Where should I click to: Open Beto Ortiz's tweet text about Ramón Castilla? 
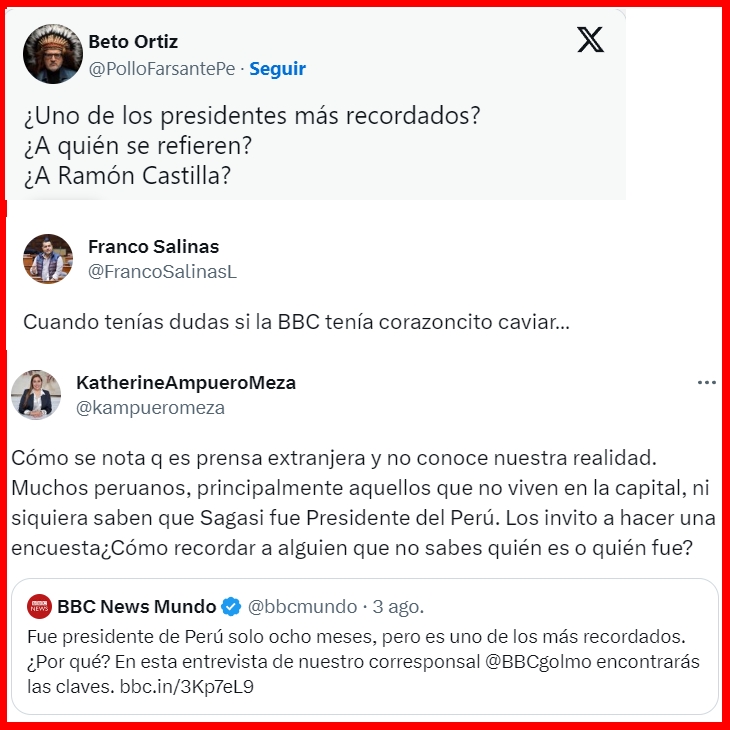tap(252, 146)
